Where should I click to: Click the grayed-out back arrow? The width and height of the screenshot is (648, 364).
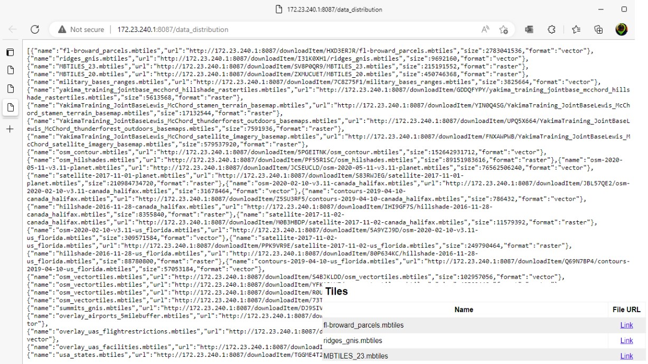[12, 29]
